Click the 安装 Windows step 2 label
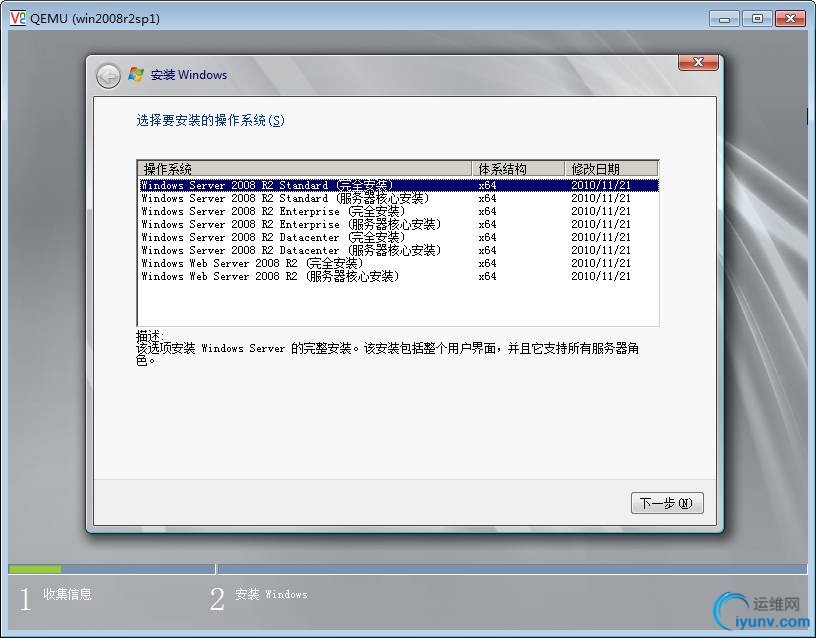The image size is (816, 638). 271,594
